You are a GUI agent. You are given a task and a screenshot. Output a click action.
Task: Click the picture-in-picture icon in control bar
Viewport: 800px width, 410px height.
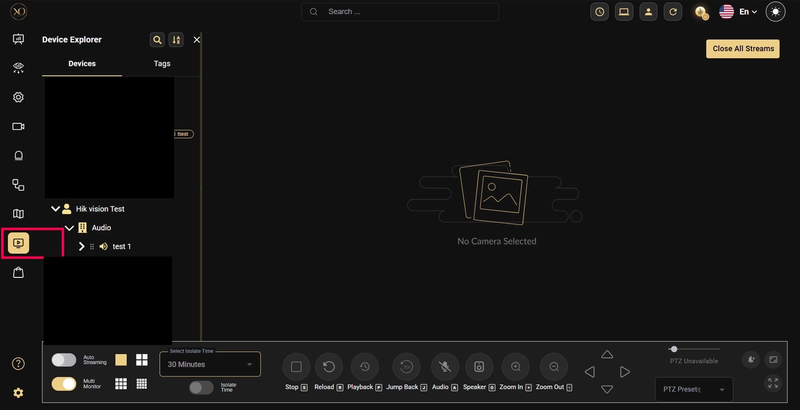pyautogui.click(x=773, y=360)
